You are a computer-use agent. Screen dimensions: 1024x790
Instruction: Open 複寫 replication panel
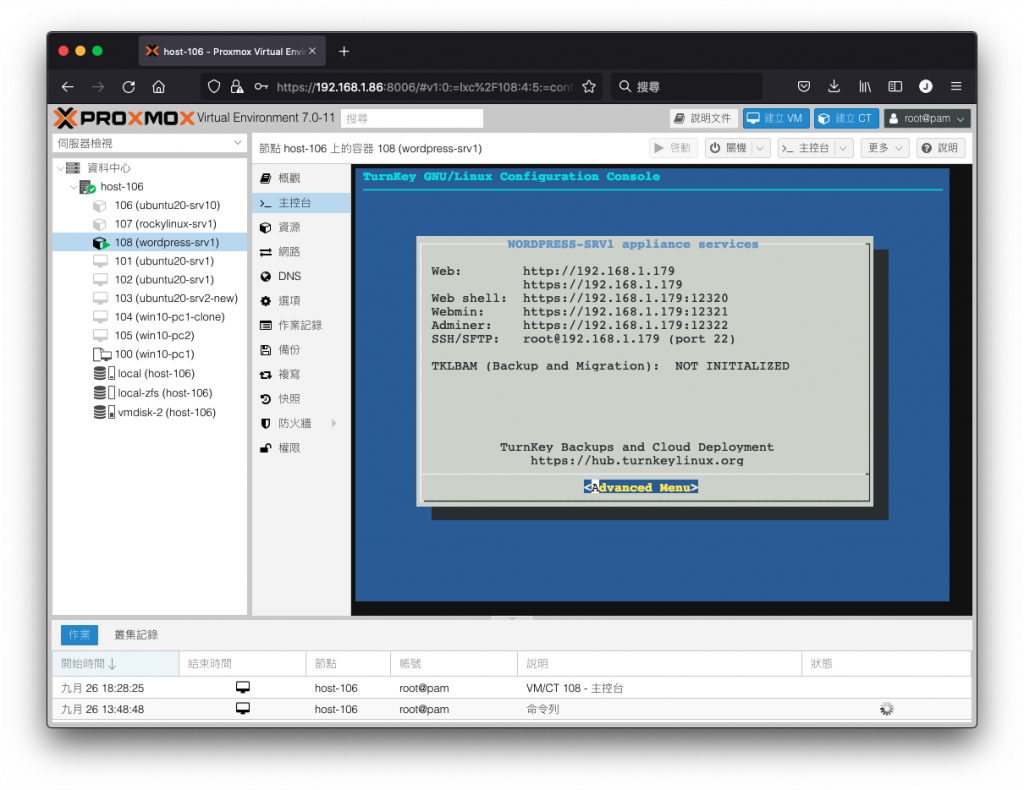tap(301, 375)
